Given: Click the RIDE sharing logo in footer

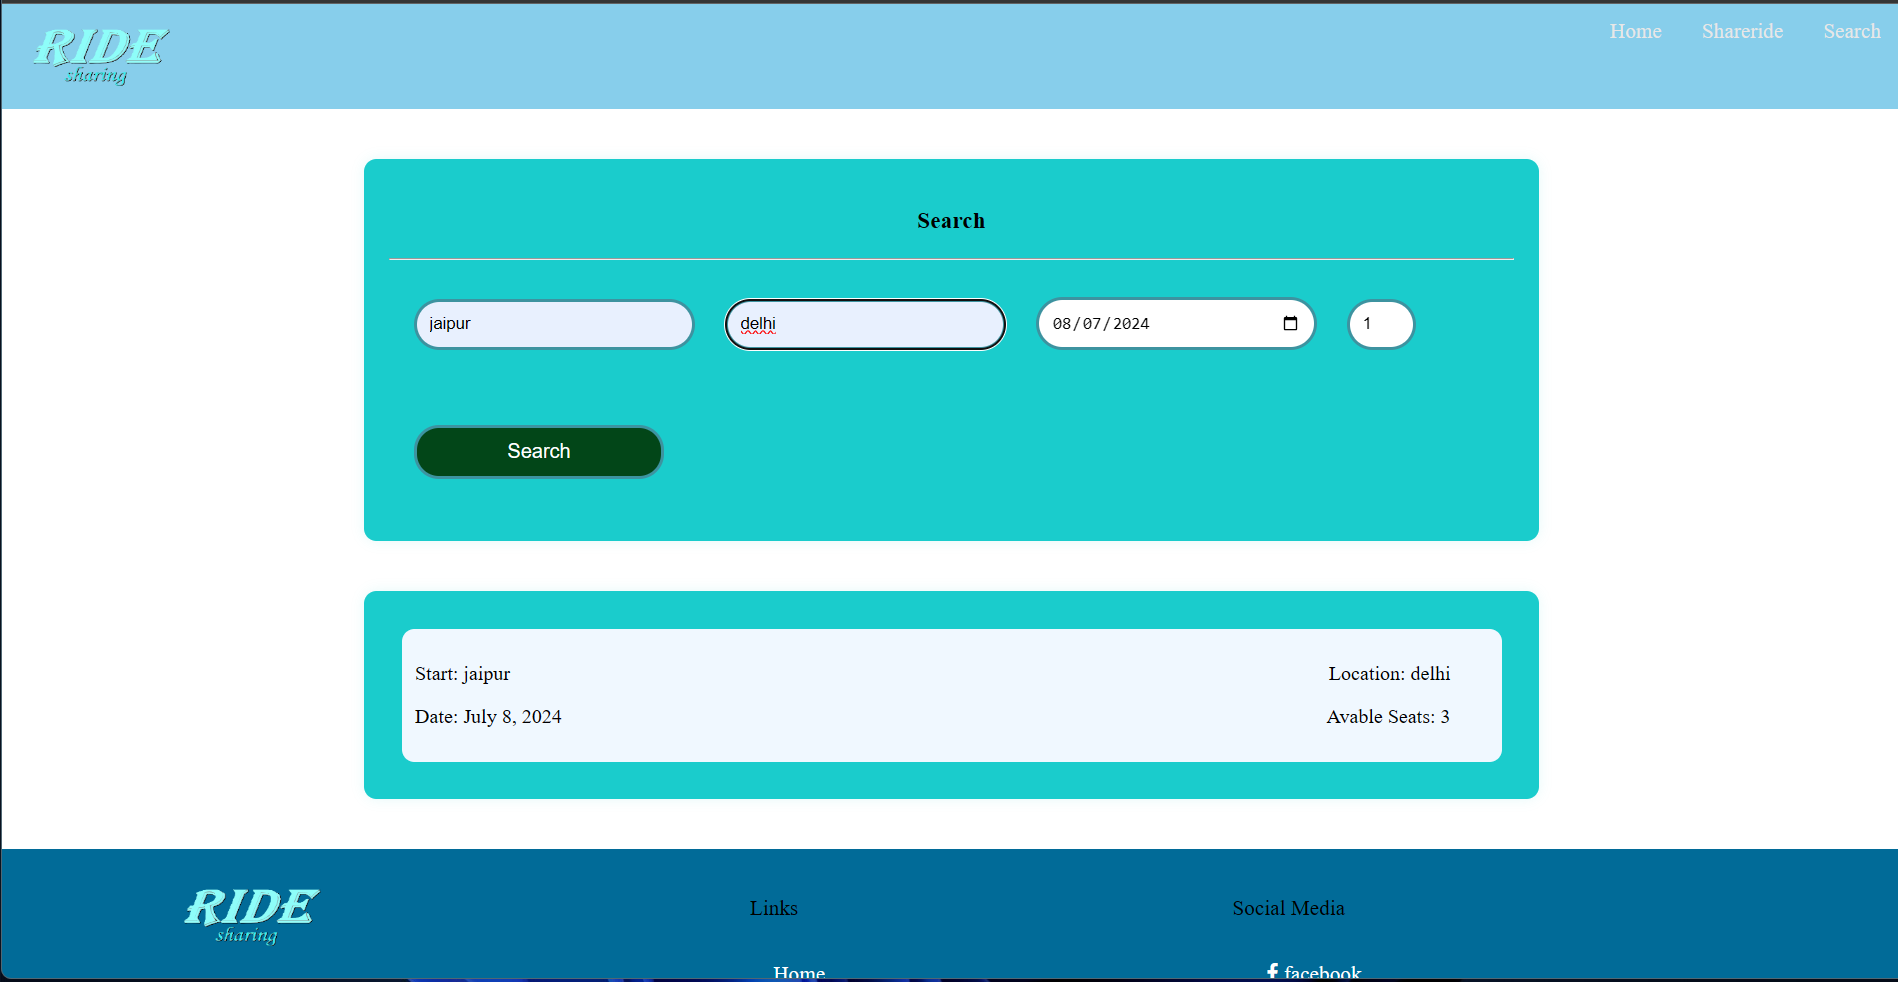Looking at the screenshot, I should 251,915.
